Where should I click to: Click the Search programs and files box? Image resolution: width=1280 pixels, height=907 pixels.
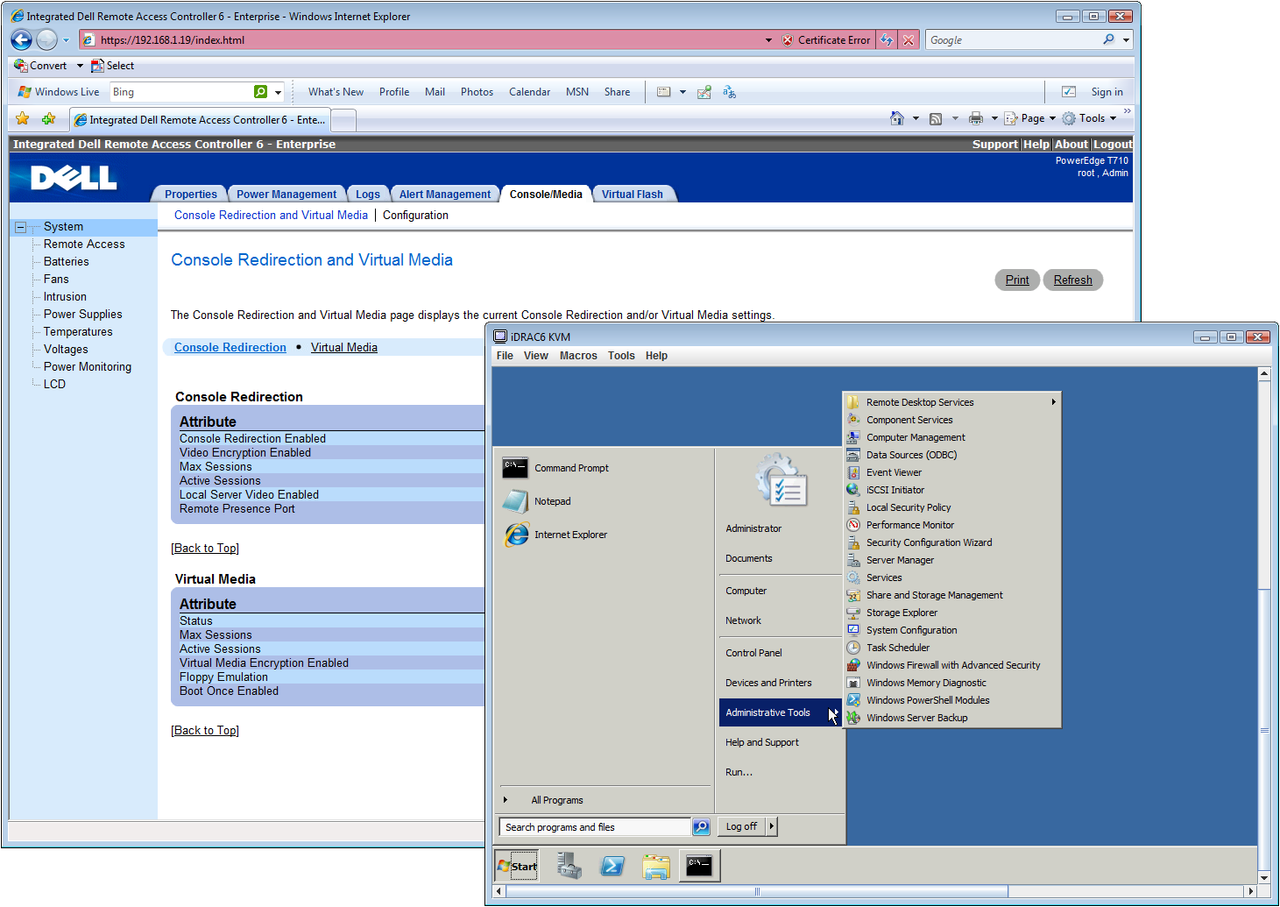[595, 827]
